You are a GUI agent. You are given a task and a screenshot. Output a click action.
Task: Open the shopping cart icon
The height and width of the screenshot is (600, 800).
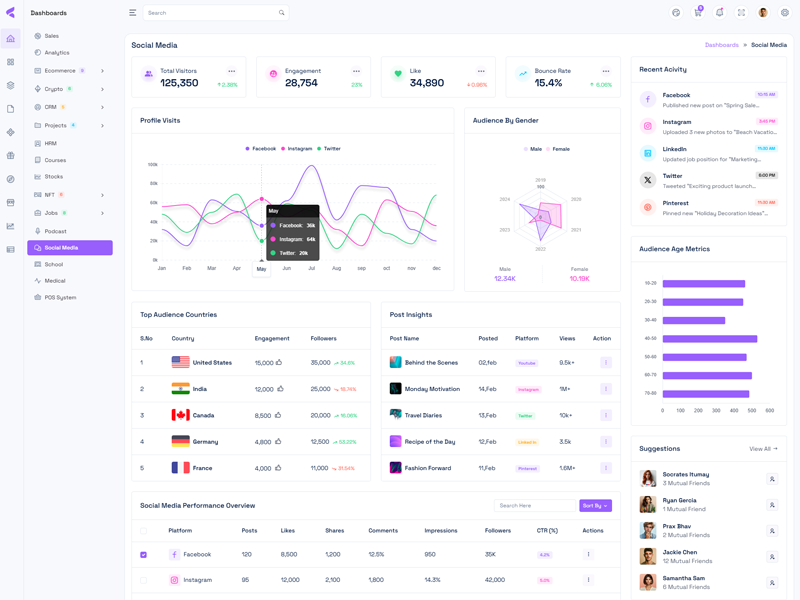point(698,13)
